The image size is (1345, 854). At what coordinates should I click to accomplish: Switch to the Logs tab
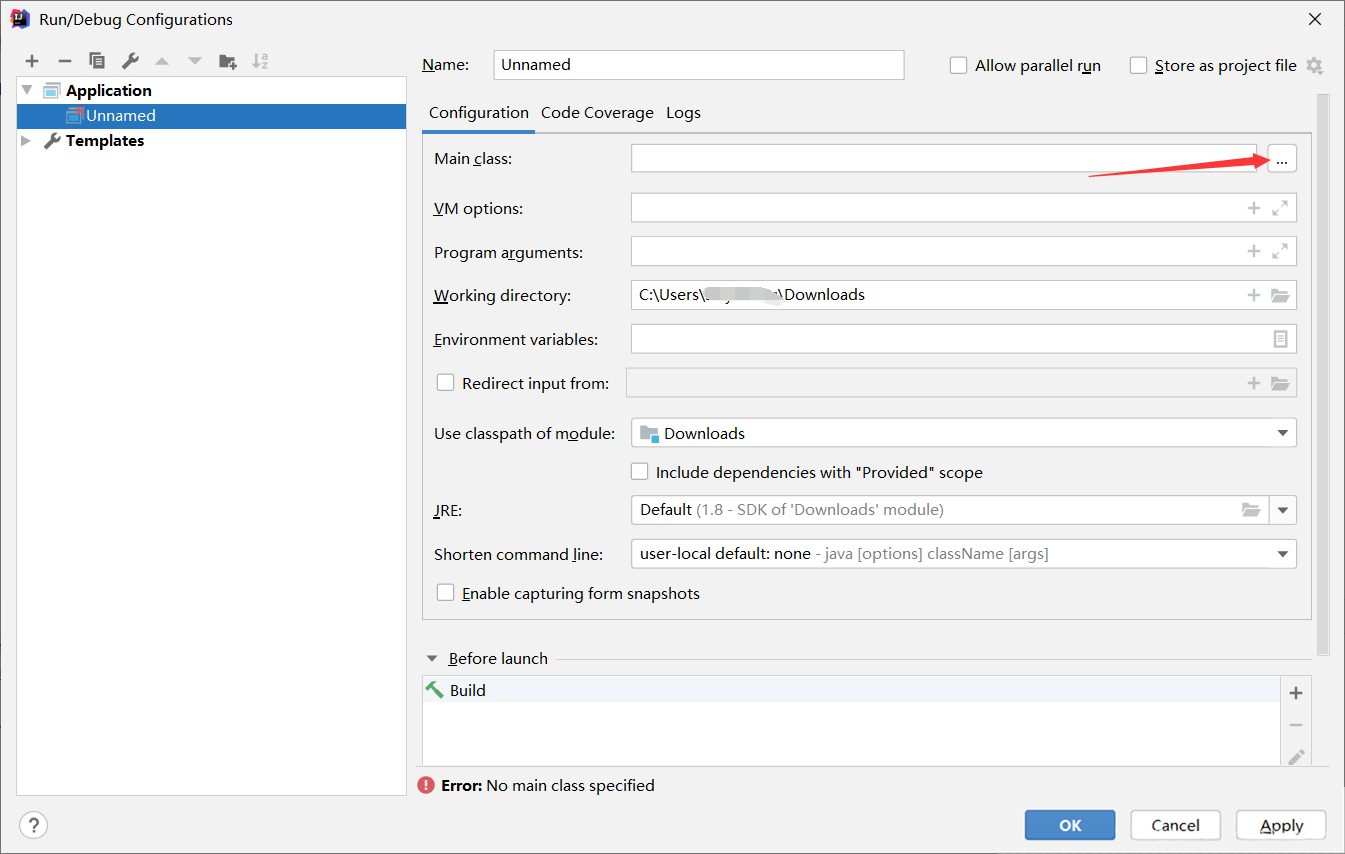683,113
